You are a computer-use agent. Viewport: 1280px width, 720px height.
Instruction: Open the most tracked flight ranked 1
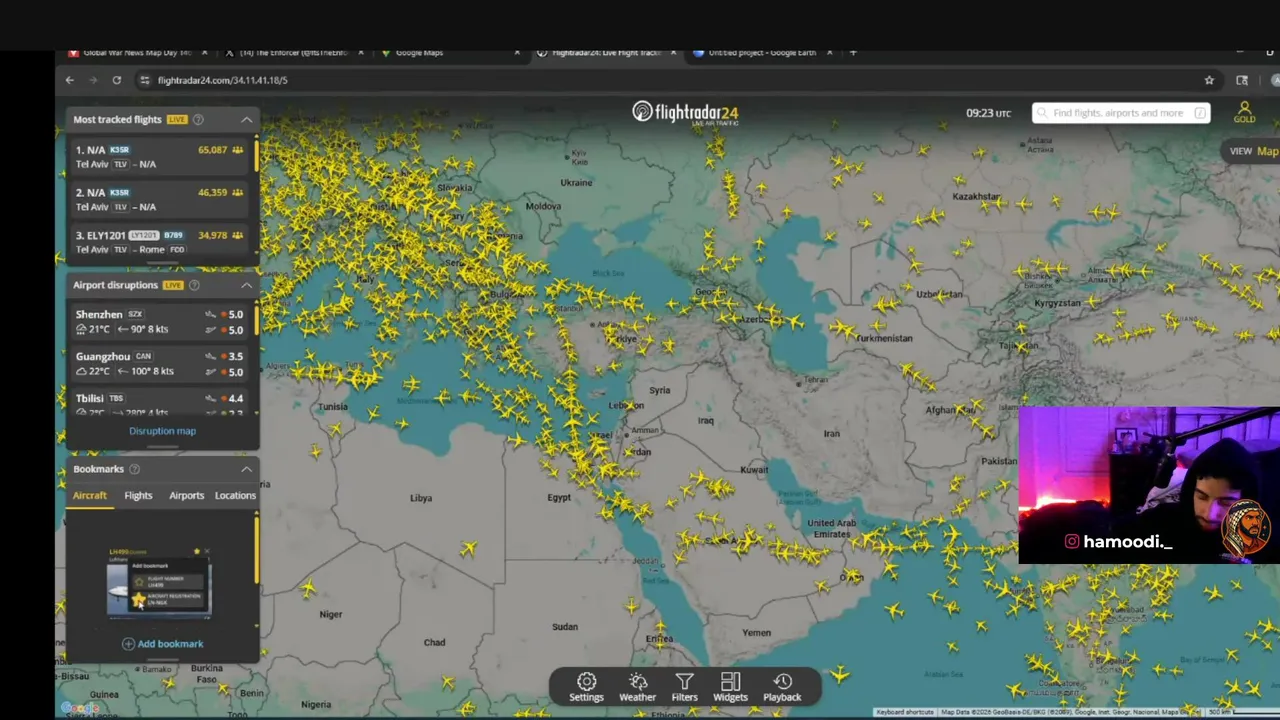point(160,157)
